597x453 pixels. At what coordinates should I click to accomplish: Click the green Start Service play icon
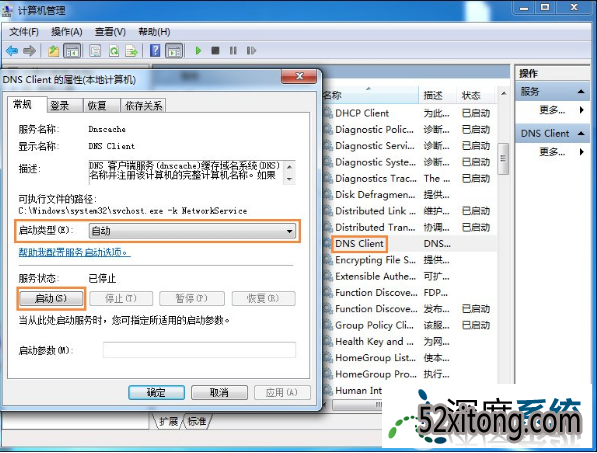(x=198, y=51)
